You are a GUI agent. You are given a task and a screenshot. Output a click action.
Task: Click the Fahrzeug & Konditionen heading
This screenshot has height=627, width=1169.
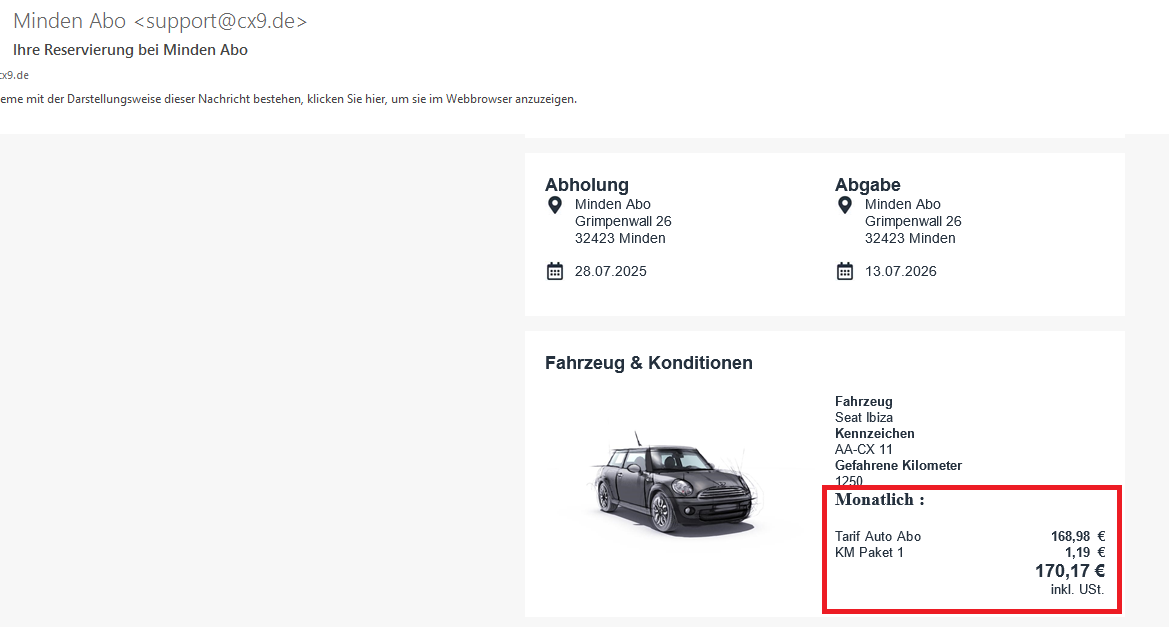[648, 363]
